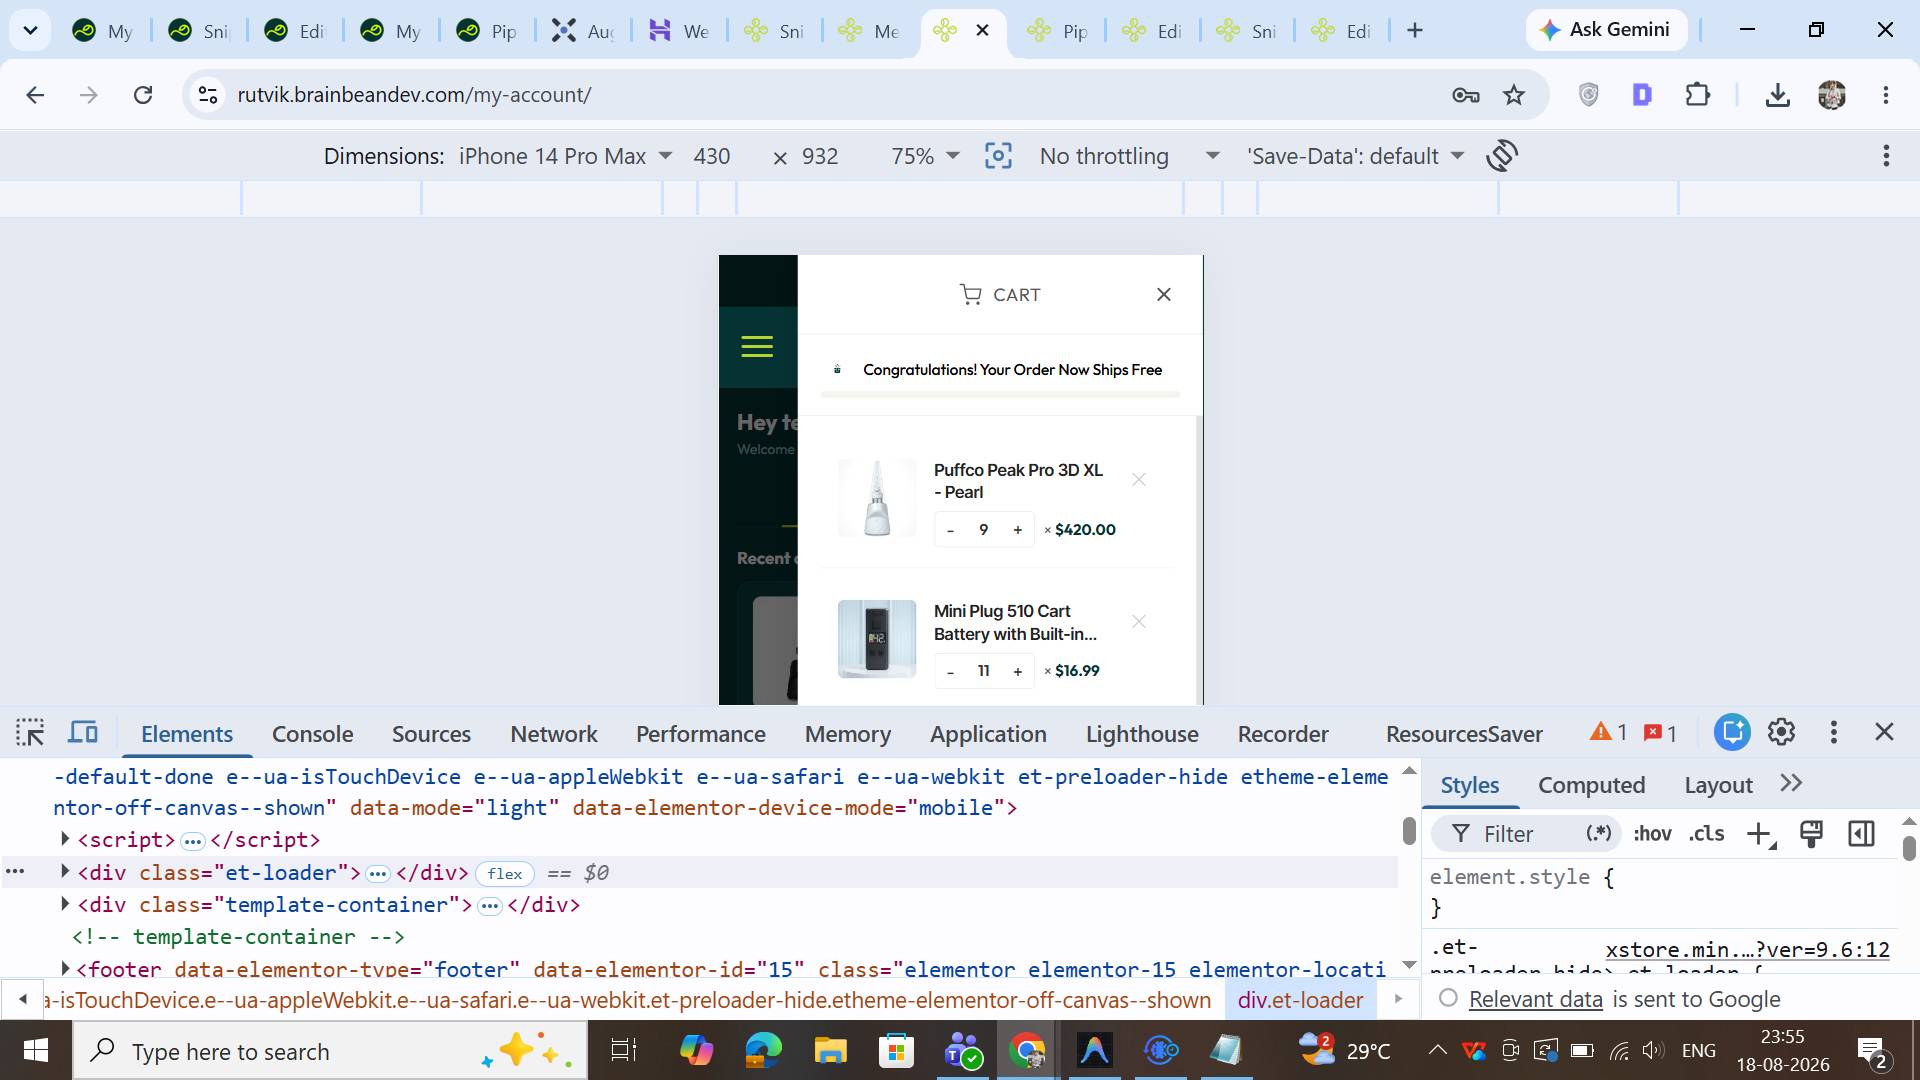Image resolution: width=1920 pixels, height=1080 pixels.
Task: Open the No throttling dropdown
Action: (1129, 156)
